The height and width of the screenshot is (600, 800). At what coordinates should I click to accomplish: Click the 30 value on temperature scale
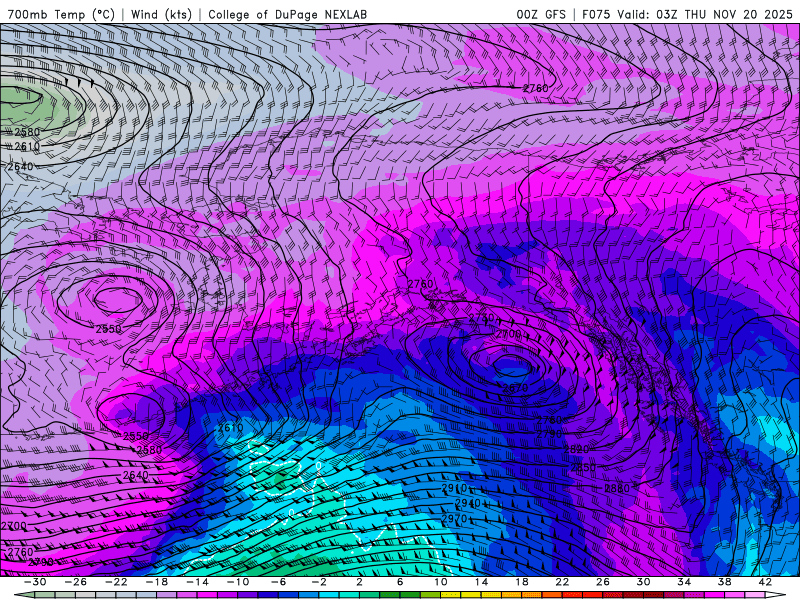click(643, 582)
